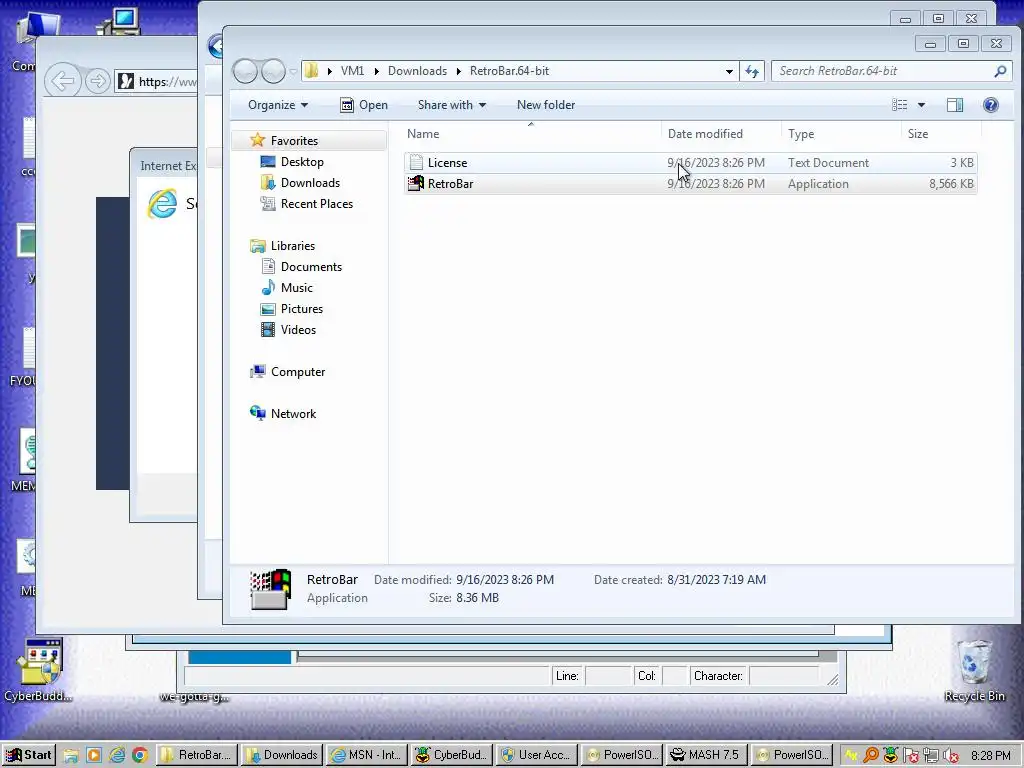Click the network tray icon
This screenshot has height=768, width=1024.
pyautogui.click(x=931, y=756)
